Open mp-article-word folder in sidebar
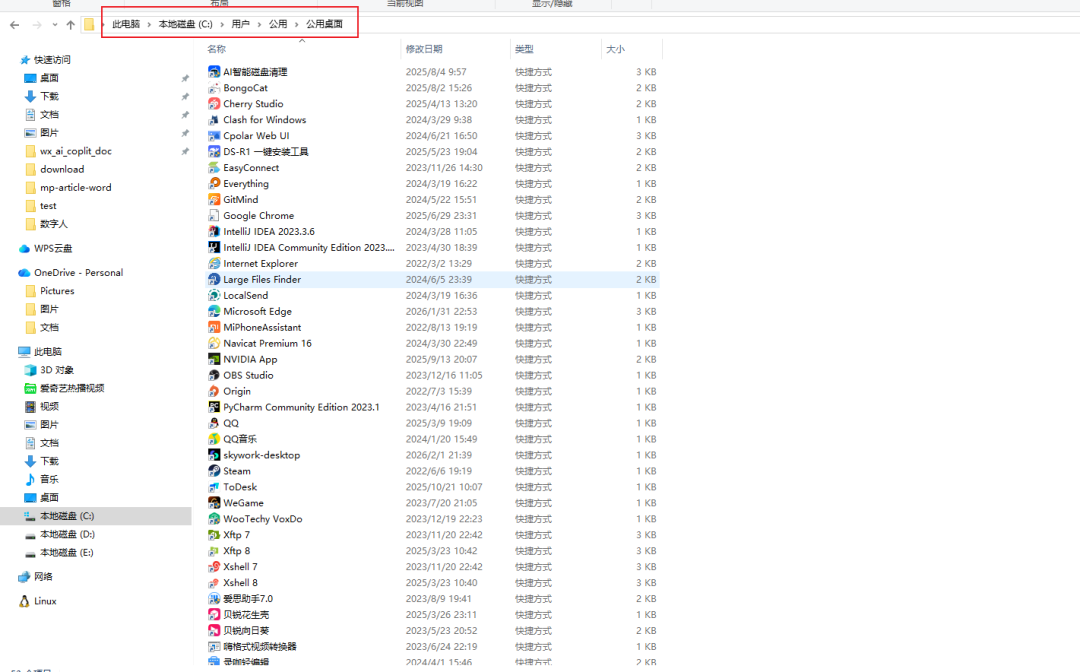Screen dimensions: 1080x672 (76, 187)
